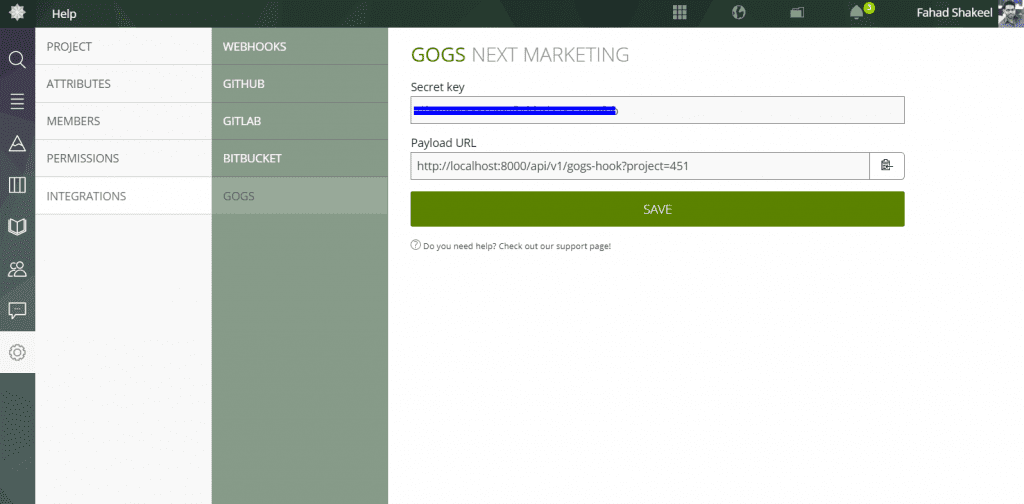The height and width of the screenshot is (504, 1024).
Task: Open the Help menu in top bar
Action: pos(64,14)
